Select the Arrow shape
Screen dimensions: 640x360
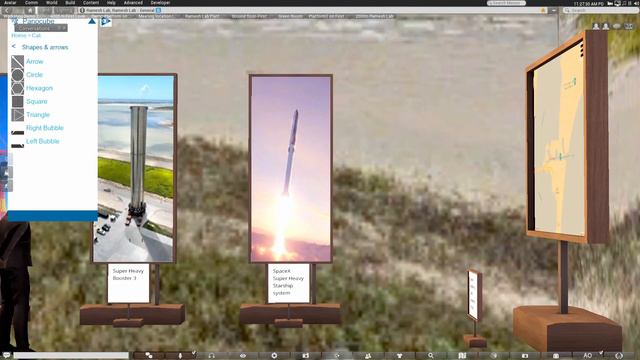pyautogui.click(x=34, y=62)
